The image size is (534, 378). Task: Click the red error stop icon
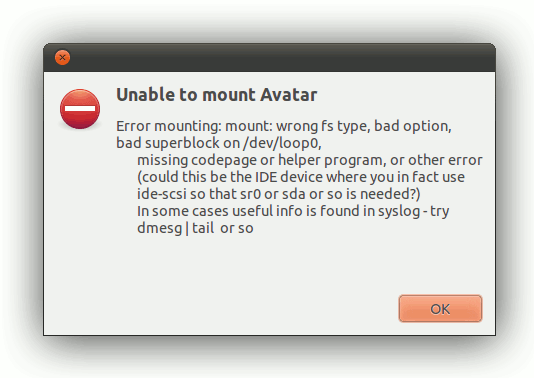point(80,109)
